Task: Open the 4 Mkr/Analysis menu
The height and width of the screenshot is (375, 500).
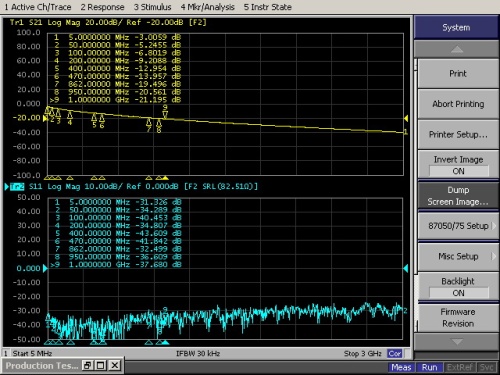Action: click(208, 7)
